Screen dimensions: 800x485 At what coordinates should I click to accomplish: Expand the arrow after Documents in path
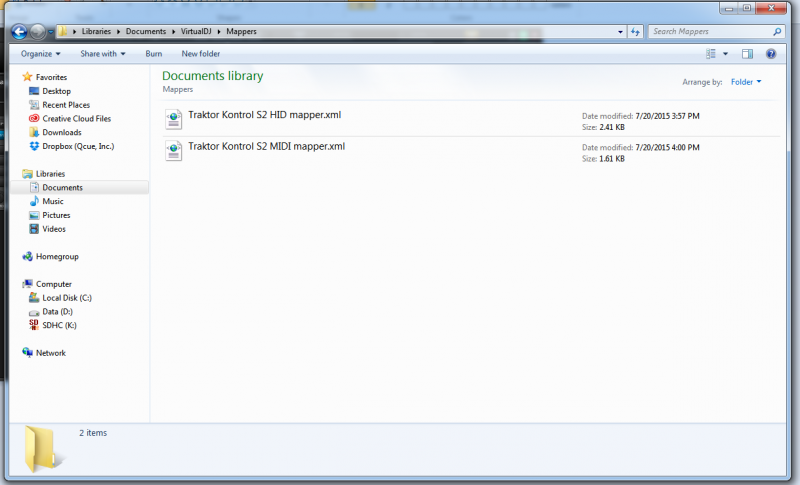pyautogui.click(x=173, y=32)
